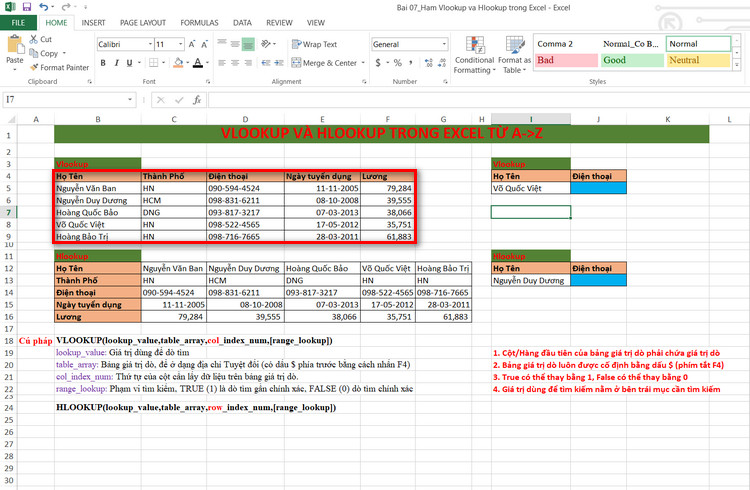
Task: Decrease font size with the small A icon
Action: (204, 45)
